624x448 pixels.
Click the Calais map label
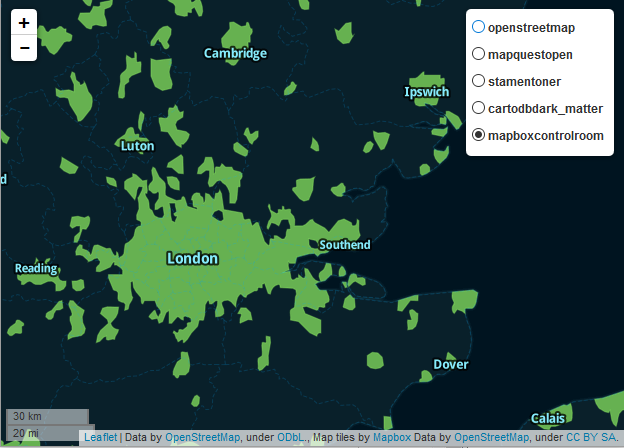[x=548, y=419]
